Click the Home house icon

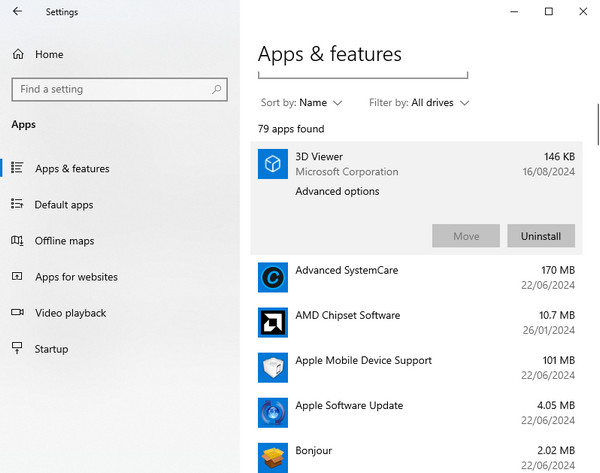click(x=18, y=54)
